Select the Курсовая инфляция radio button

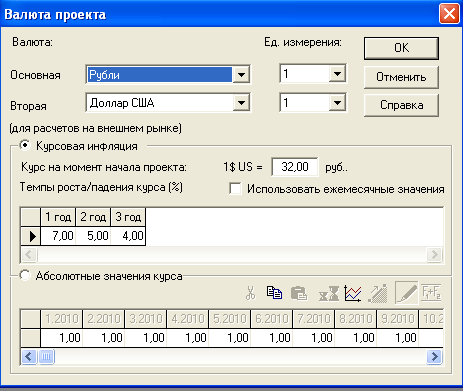point(25,145)
